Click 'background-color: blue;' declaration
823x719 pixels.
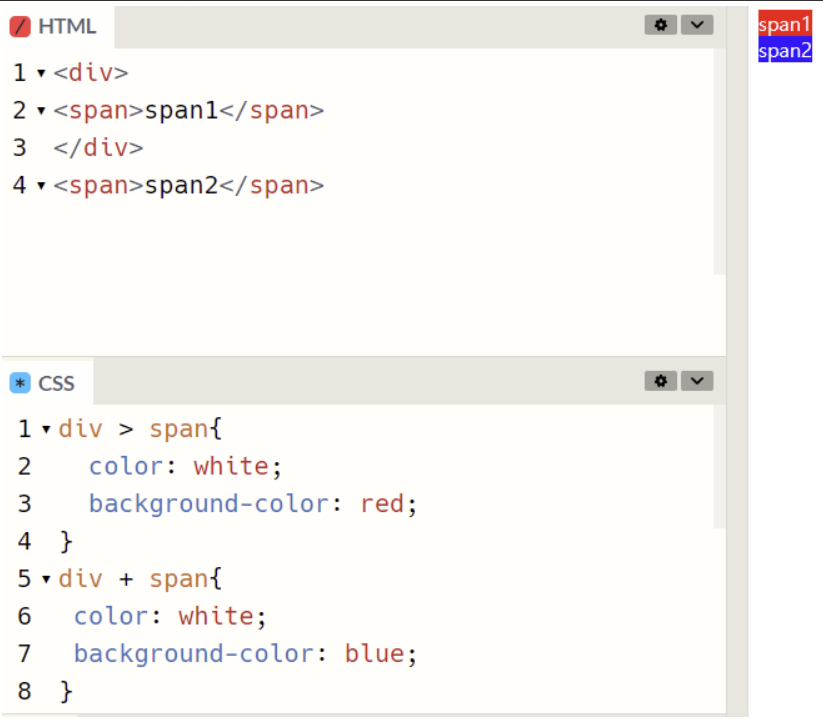click(245, 654)
